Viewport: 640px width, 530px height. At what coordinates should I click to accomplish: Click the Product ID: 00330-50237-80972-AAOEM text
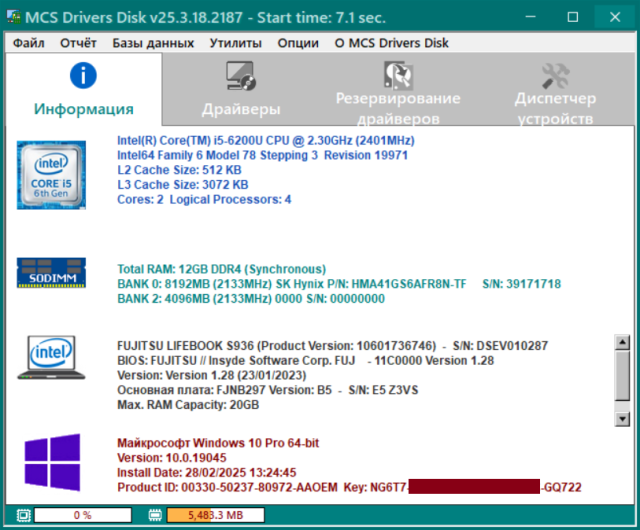point(227,487)
